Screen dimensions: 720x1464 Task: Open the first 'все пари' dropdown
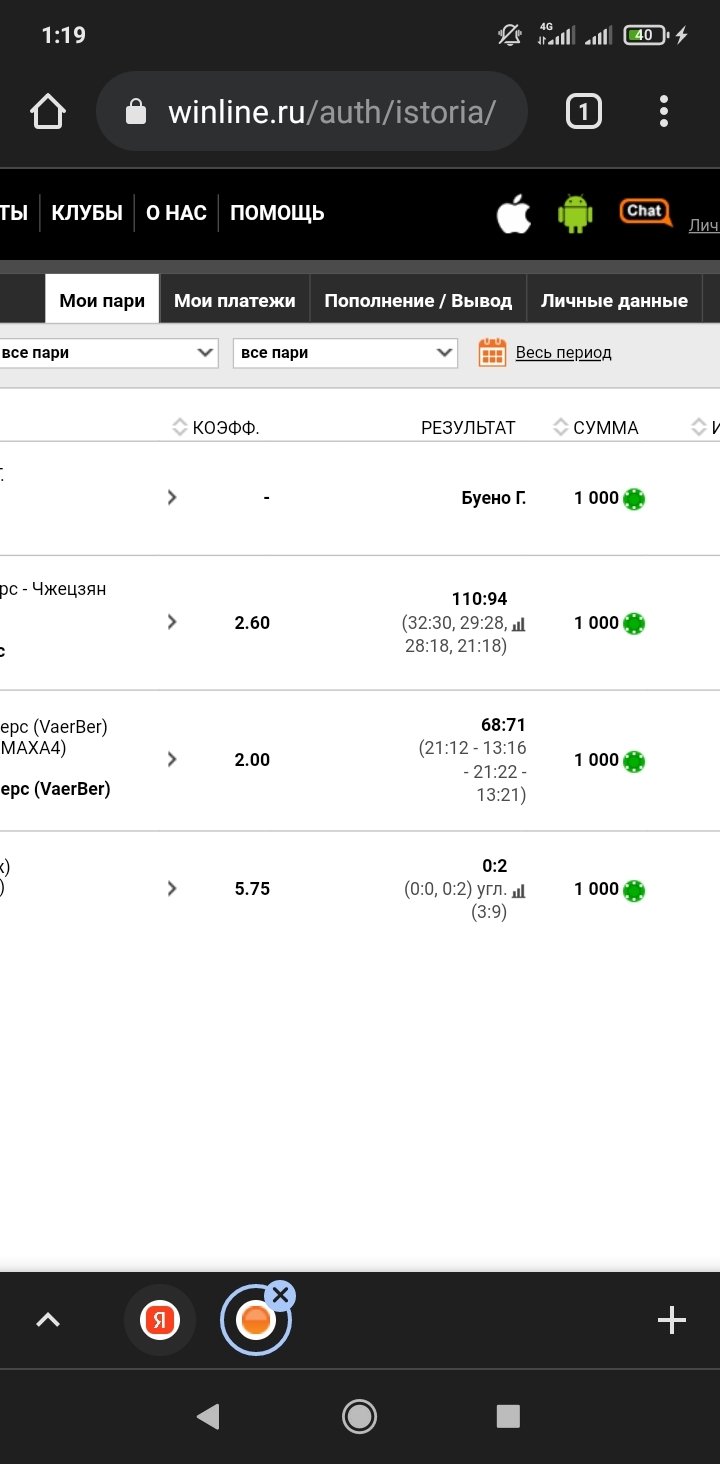[x=108, y=353]
